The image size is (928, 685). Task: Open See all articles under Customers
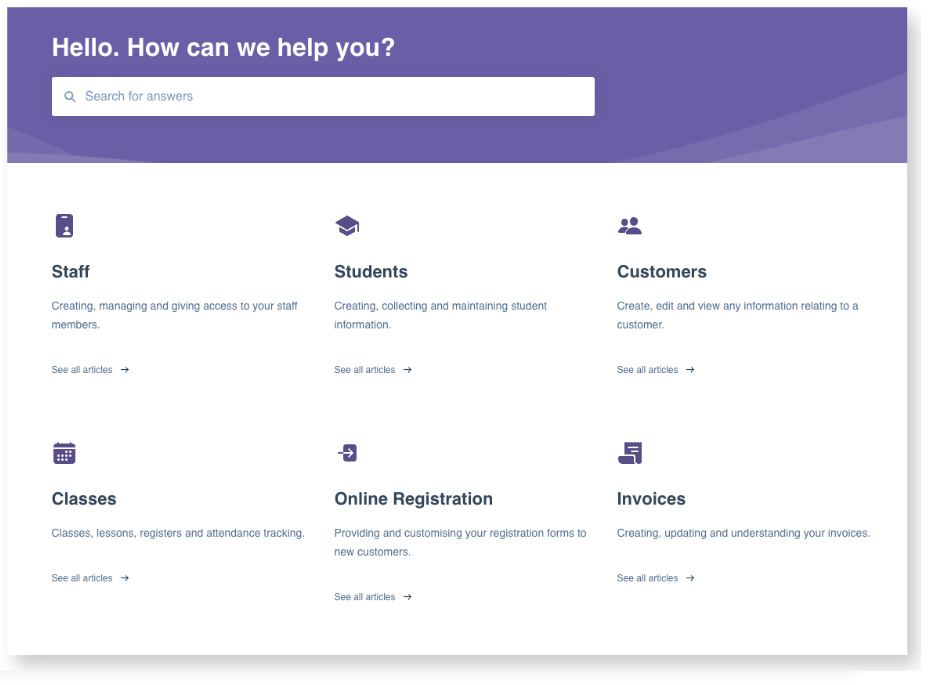[x=646, y=369]
